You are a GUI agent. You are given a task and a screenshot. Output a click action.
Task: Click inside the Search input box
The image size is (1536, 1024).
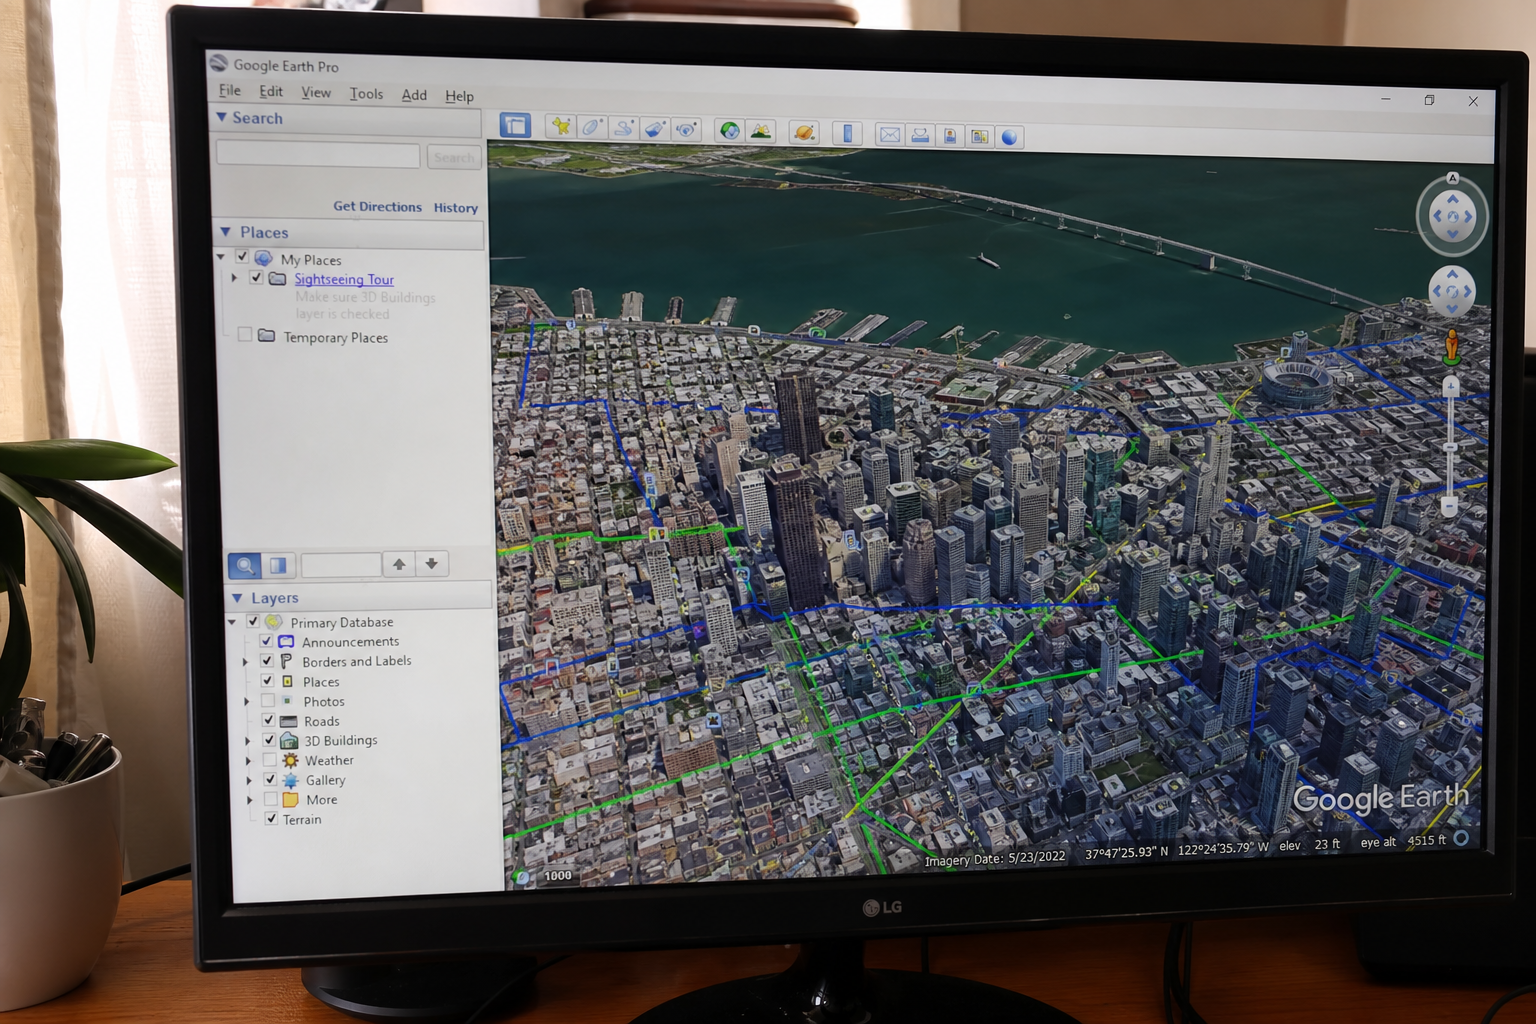pos(318,154)
